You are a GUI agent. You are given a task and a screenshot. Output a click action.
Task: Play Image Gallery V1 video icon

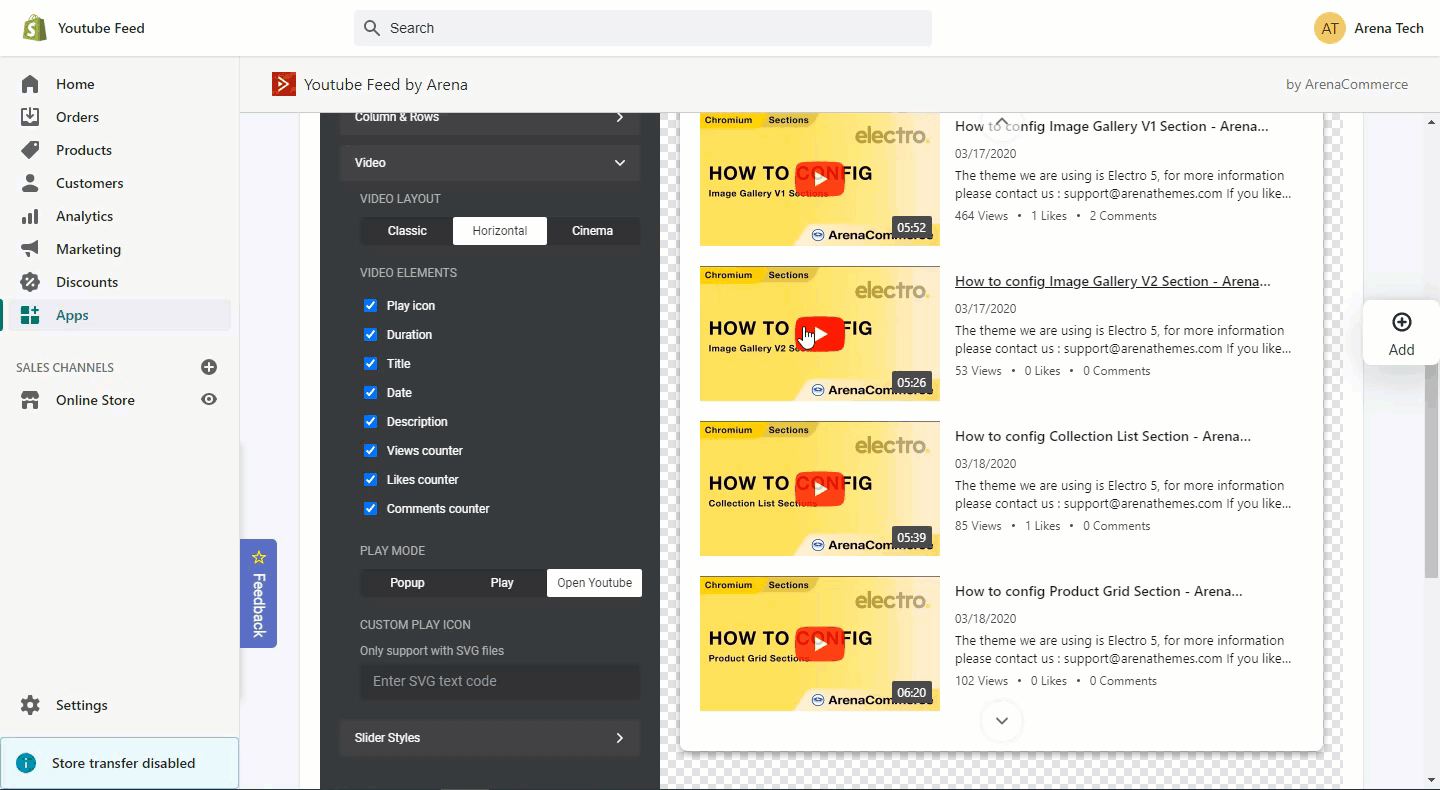point(820,179)
